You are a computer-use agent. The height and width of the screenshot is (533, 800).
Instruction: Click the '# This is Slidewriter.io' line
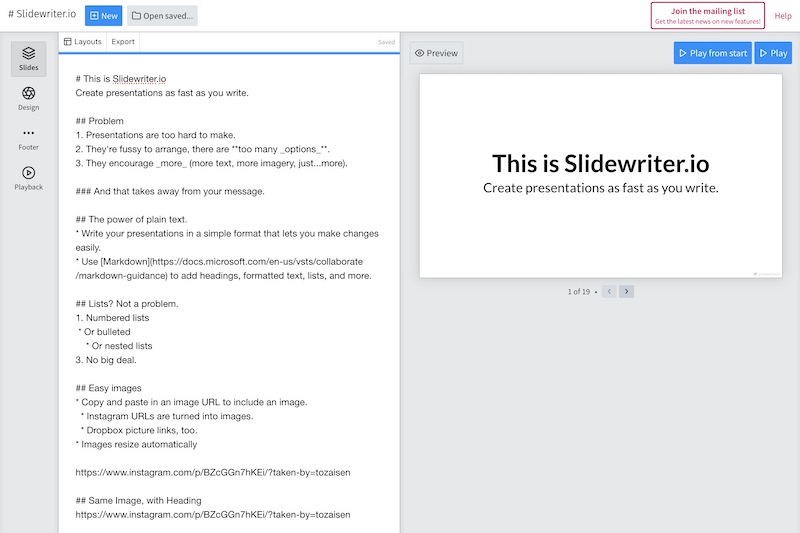pos(121,79)
